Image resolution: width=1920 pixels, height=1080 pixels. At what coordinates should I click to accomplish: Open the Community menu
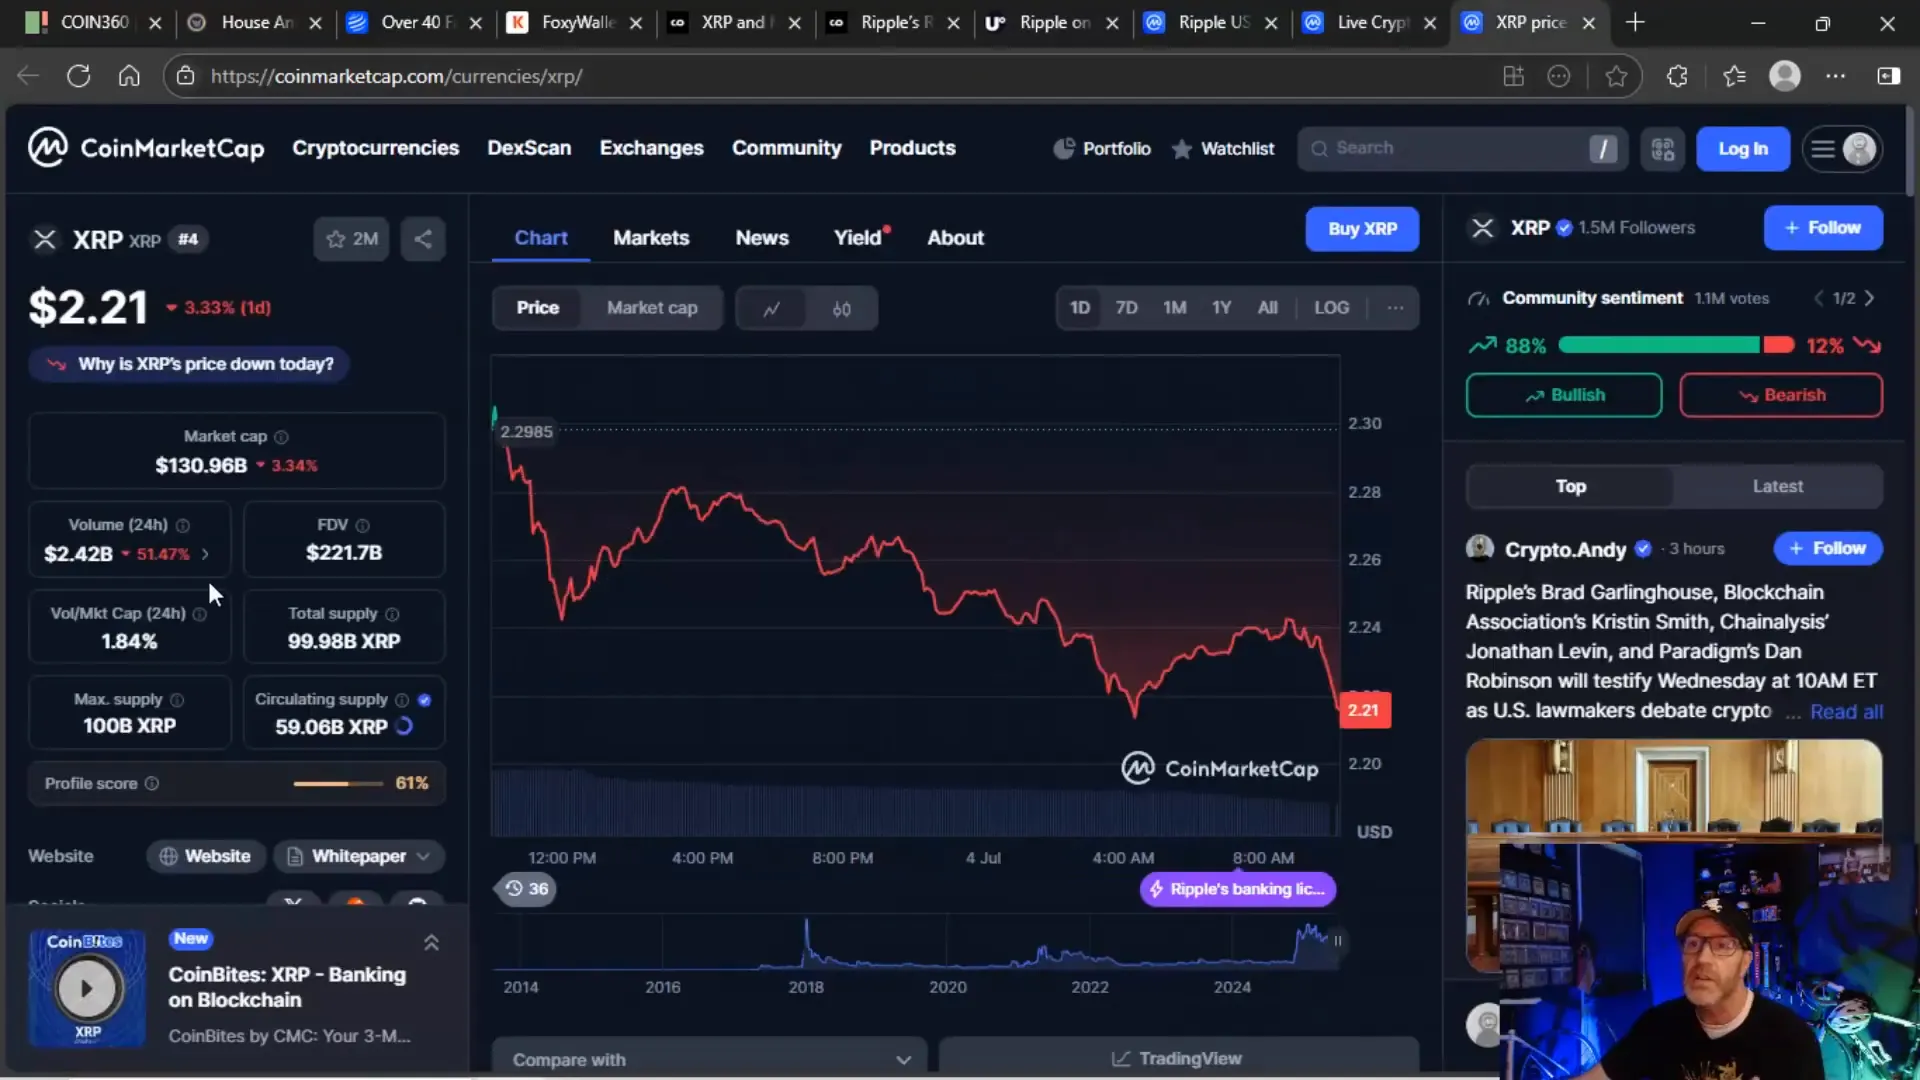point(786,148)
